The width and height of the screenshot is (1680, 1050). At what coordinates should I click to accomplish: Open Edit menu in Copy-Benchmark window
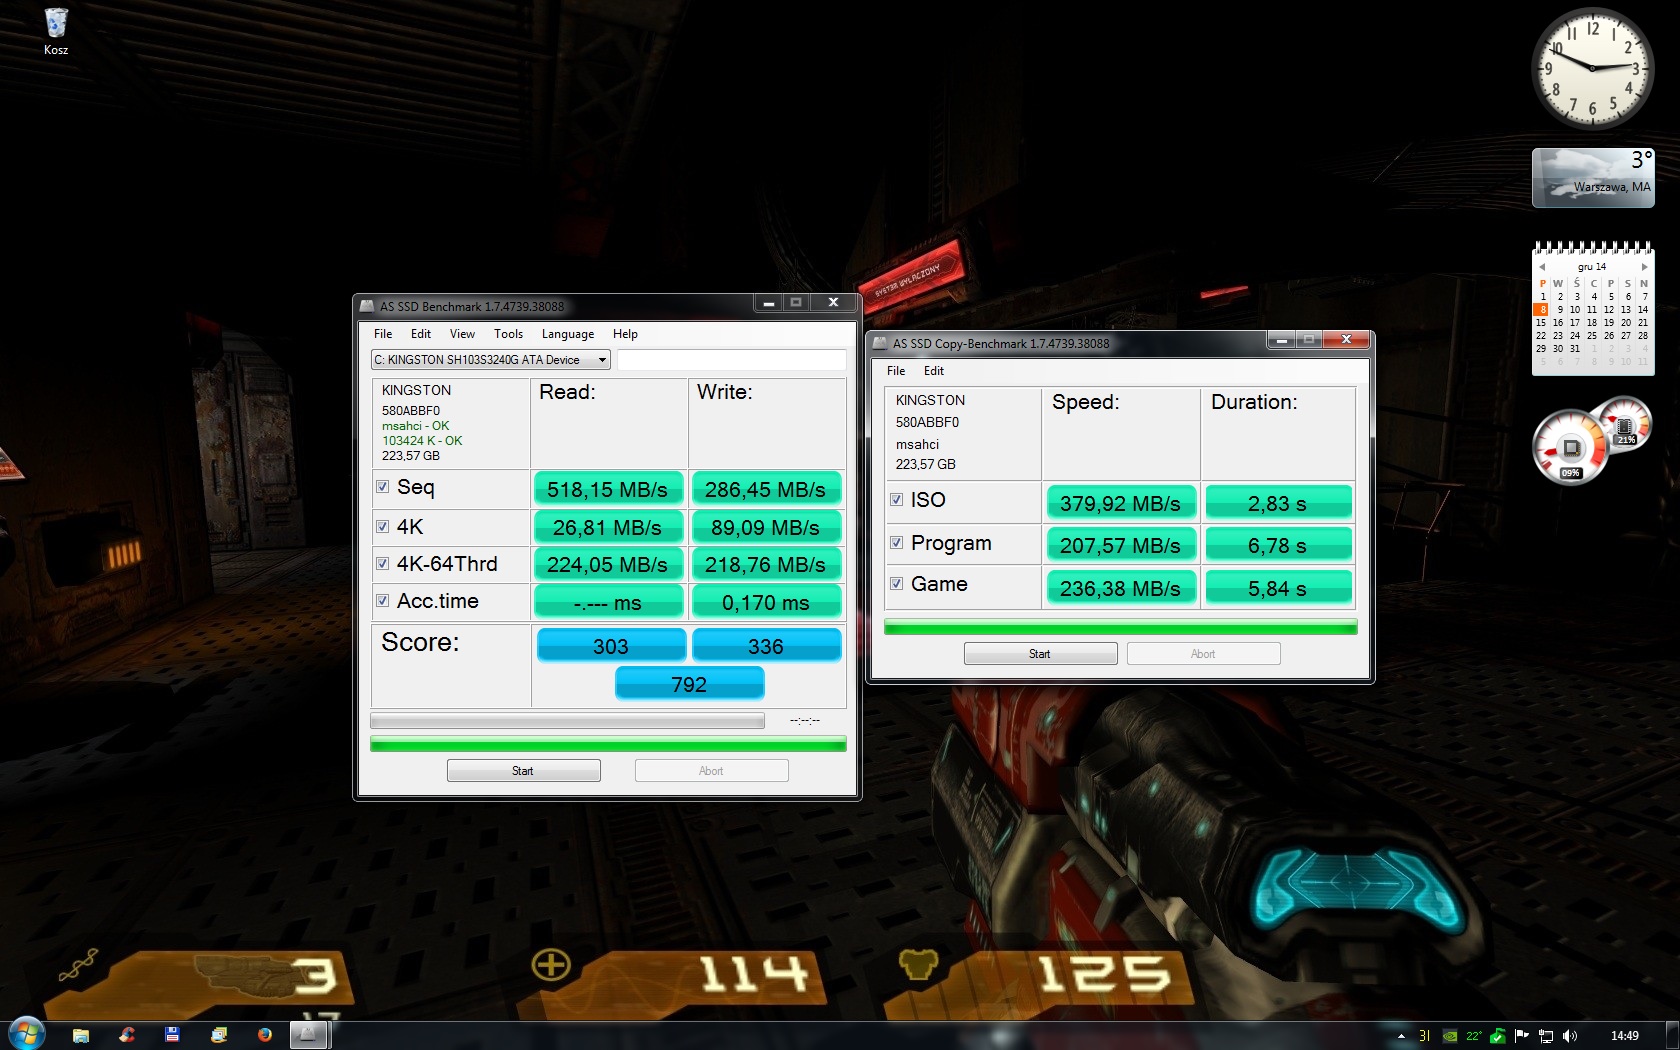point(934,371)
